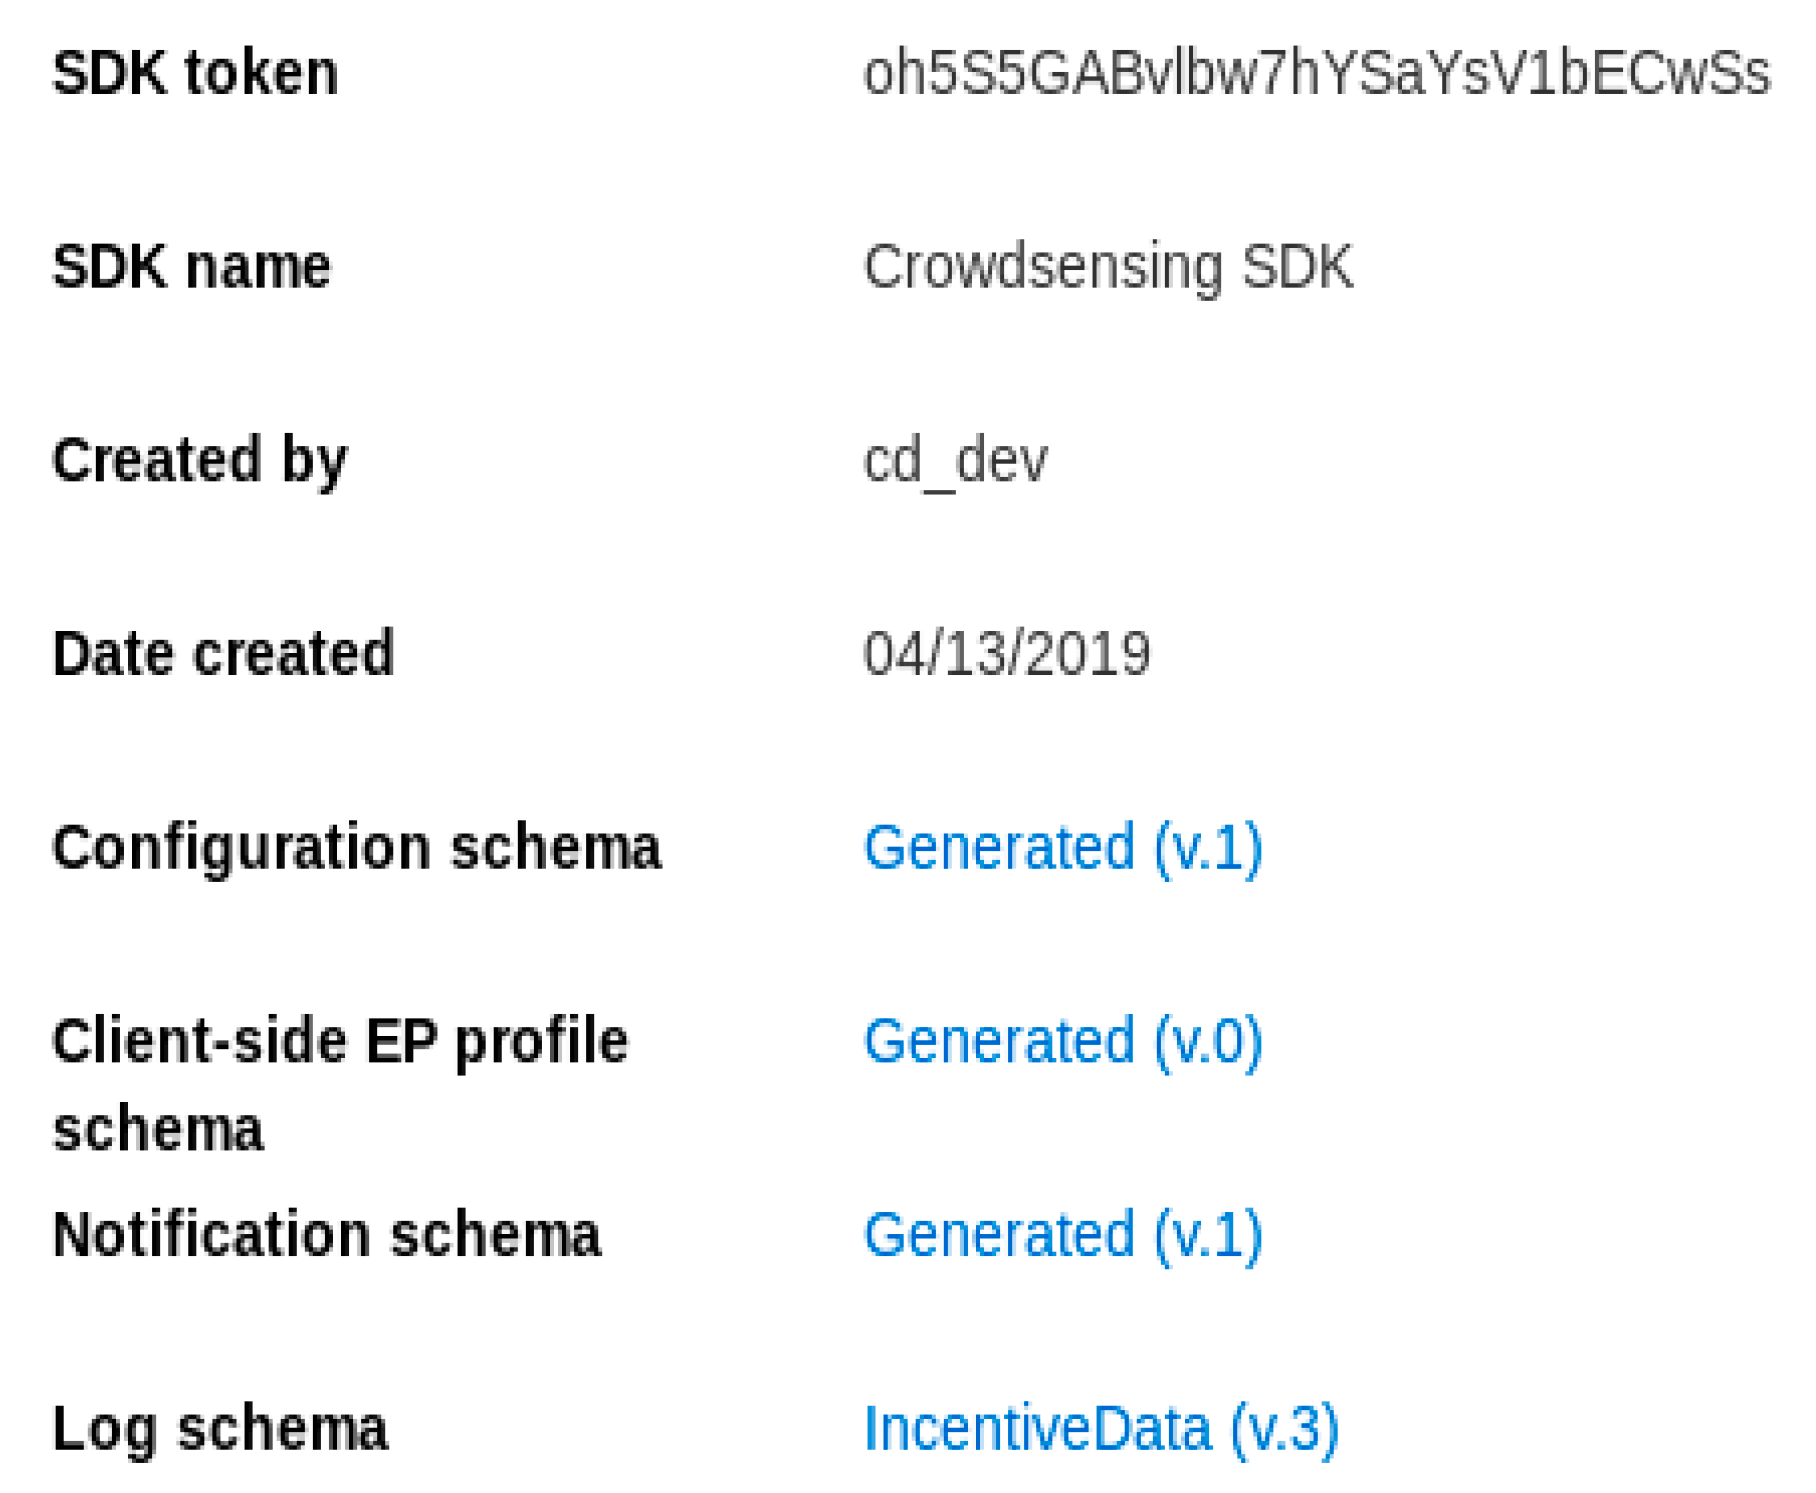
Task: Click the SDK token value starting with oh5S5GAB
Action: click(x=1316, y=74)
